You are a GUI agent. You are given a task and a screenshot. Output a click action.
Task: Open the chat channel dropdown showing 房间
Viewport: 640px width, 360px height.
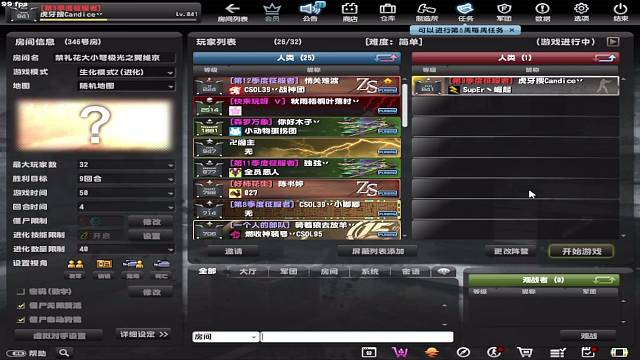pyautogui.click(x=225, y=337)
